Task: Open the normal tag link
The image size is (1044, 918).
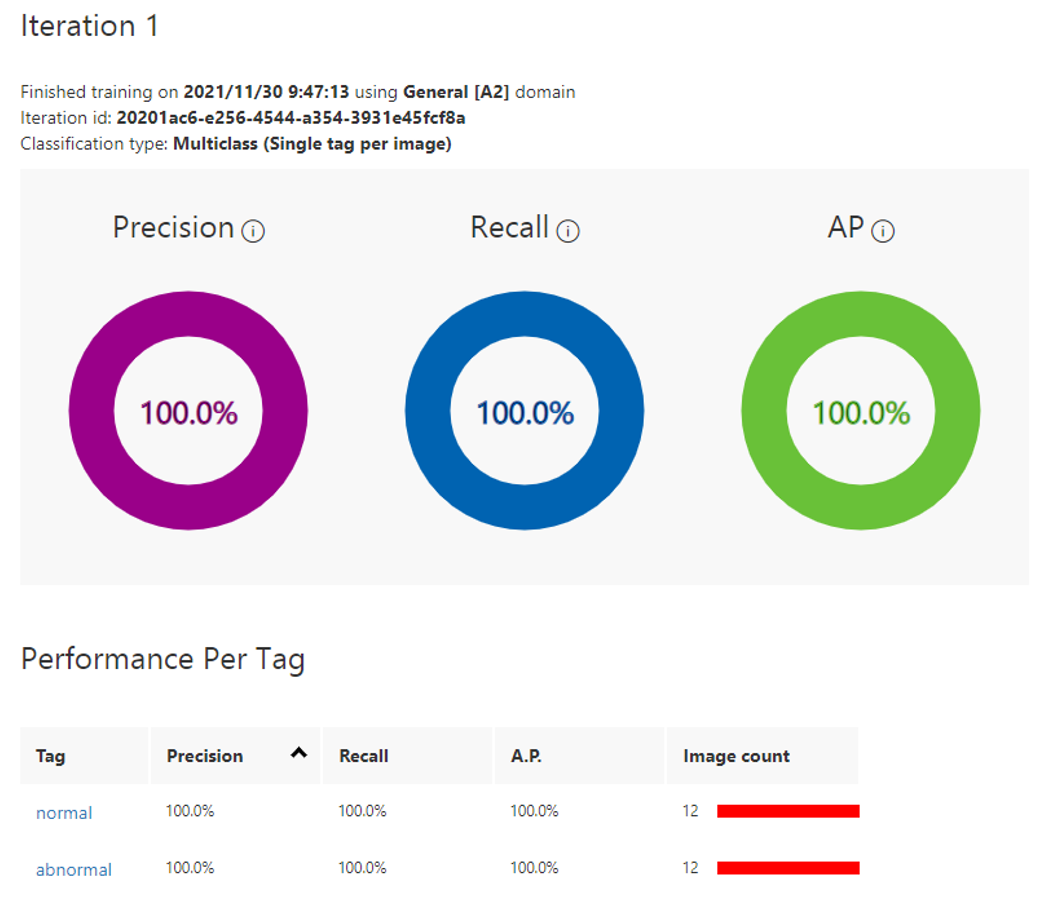Action: point(64,813)
